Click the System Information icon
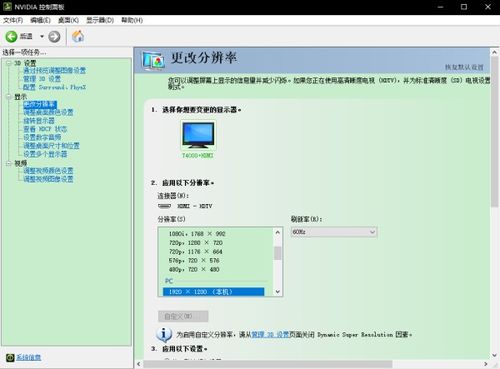The height and width of the screenshot is (369, 500). coord(10,357)
